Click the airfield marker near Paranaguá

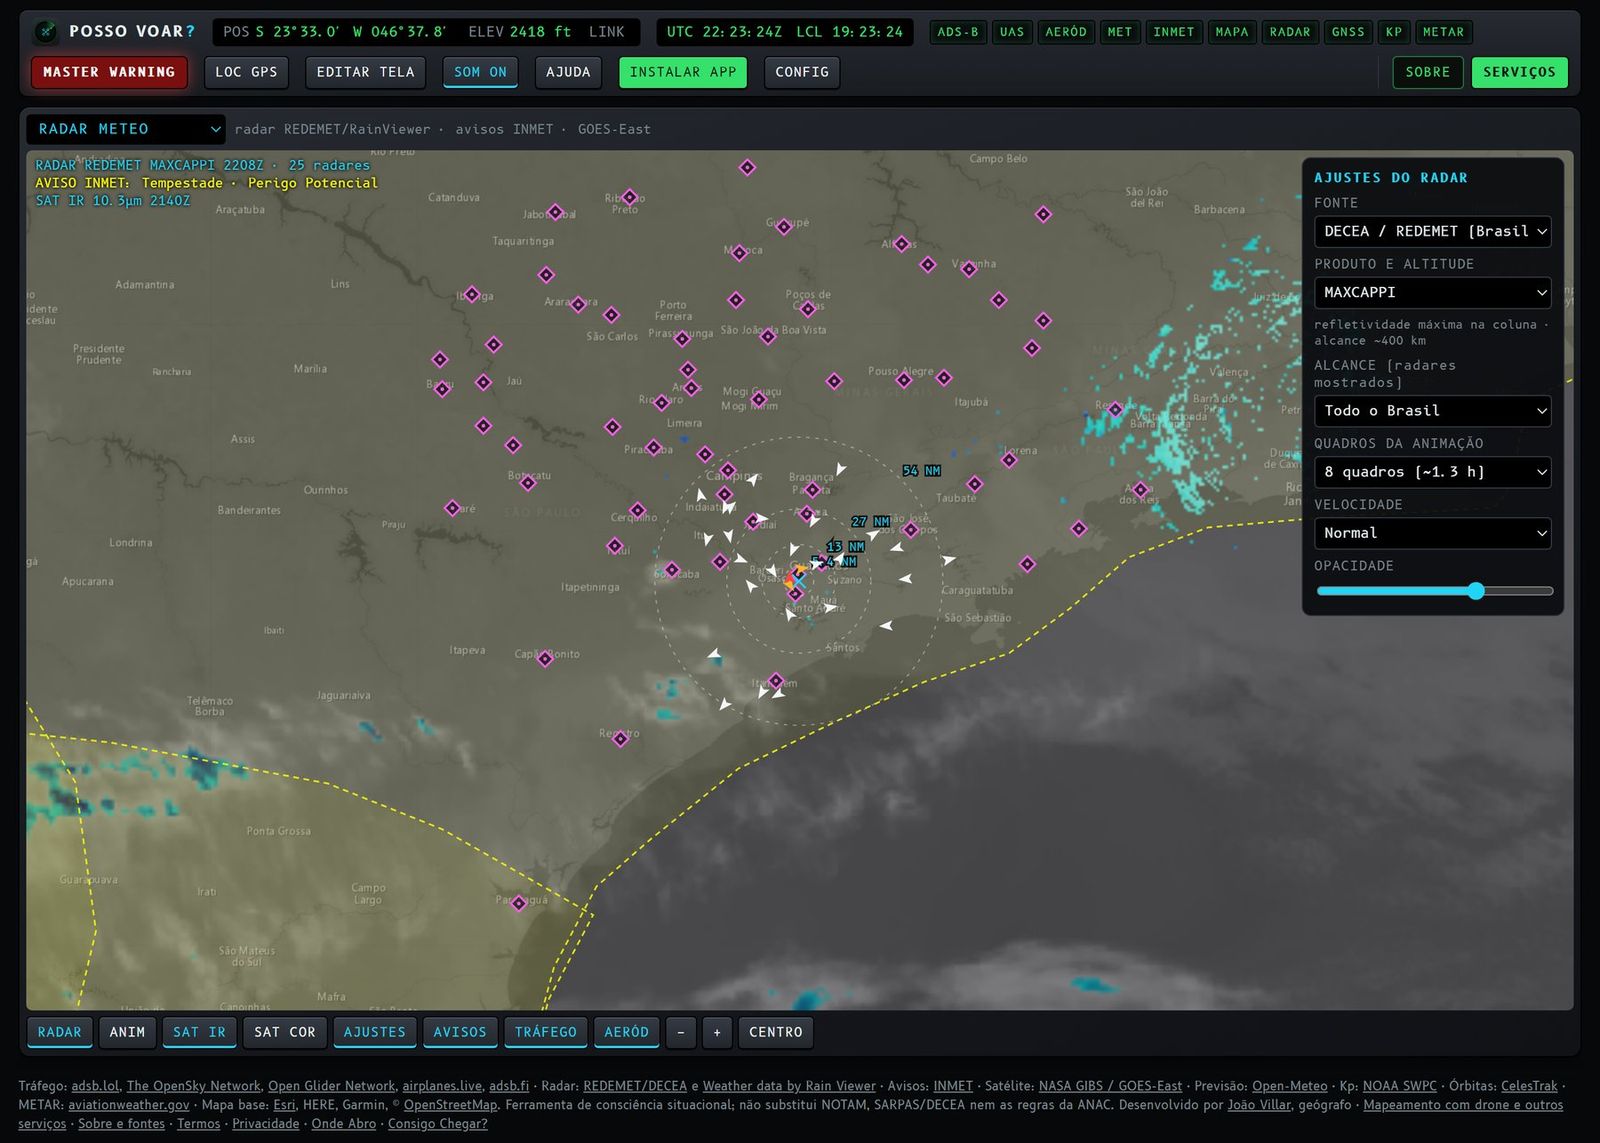(x=519, y=904)
